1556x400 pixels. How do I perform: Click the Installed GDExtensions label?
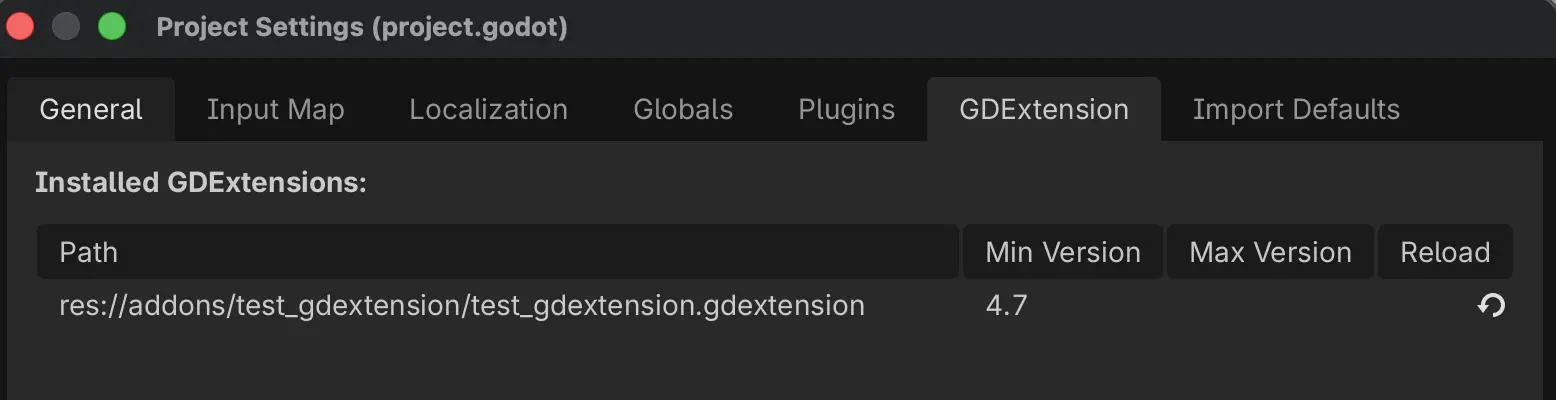pos(201,183)
